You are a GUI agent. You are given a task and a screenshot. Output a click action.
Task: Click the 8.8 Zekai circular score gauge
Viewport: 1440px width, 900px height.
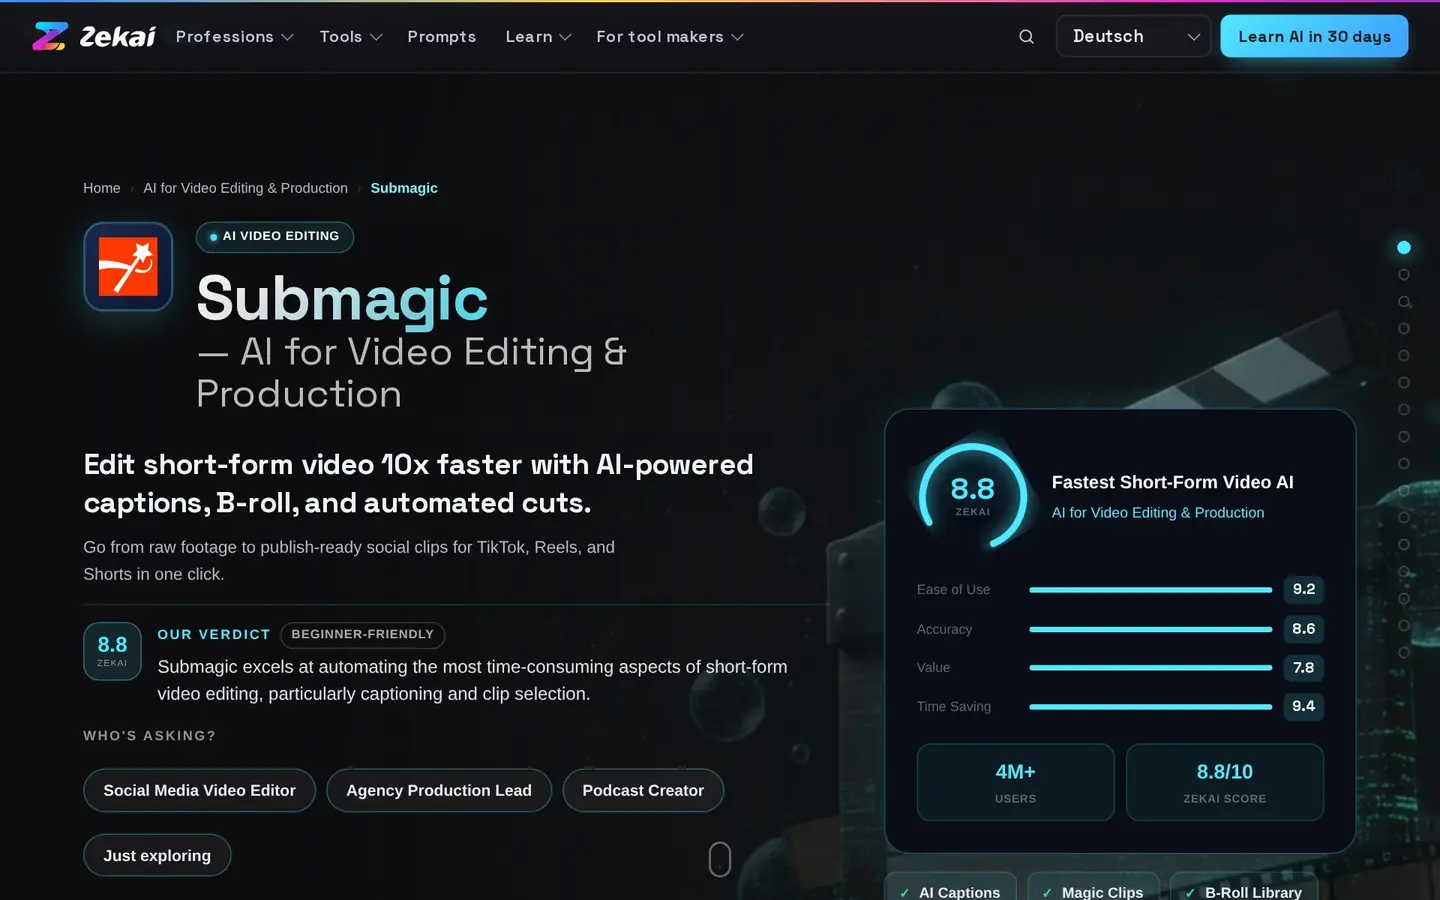pos(972,495)
